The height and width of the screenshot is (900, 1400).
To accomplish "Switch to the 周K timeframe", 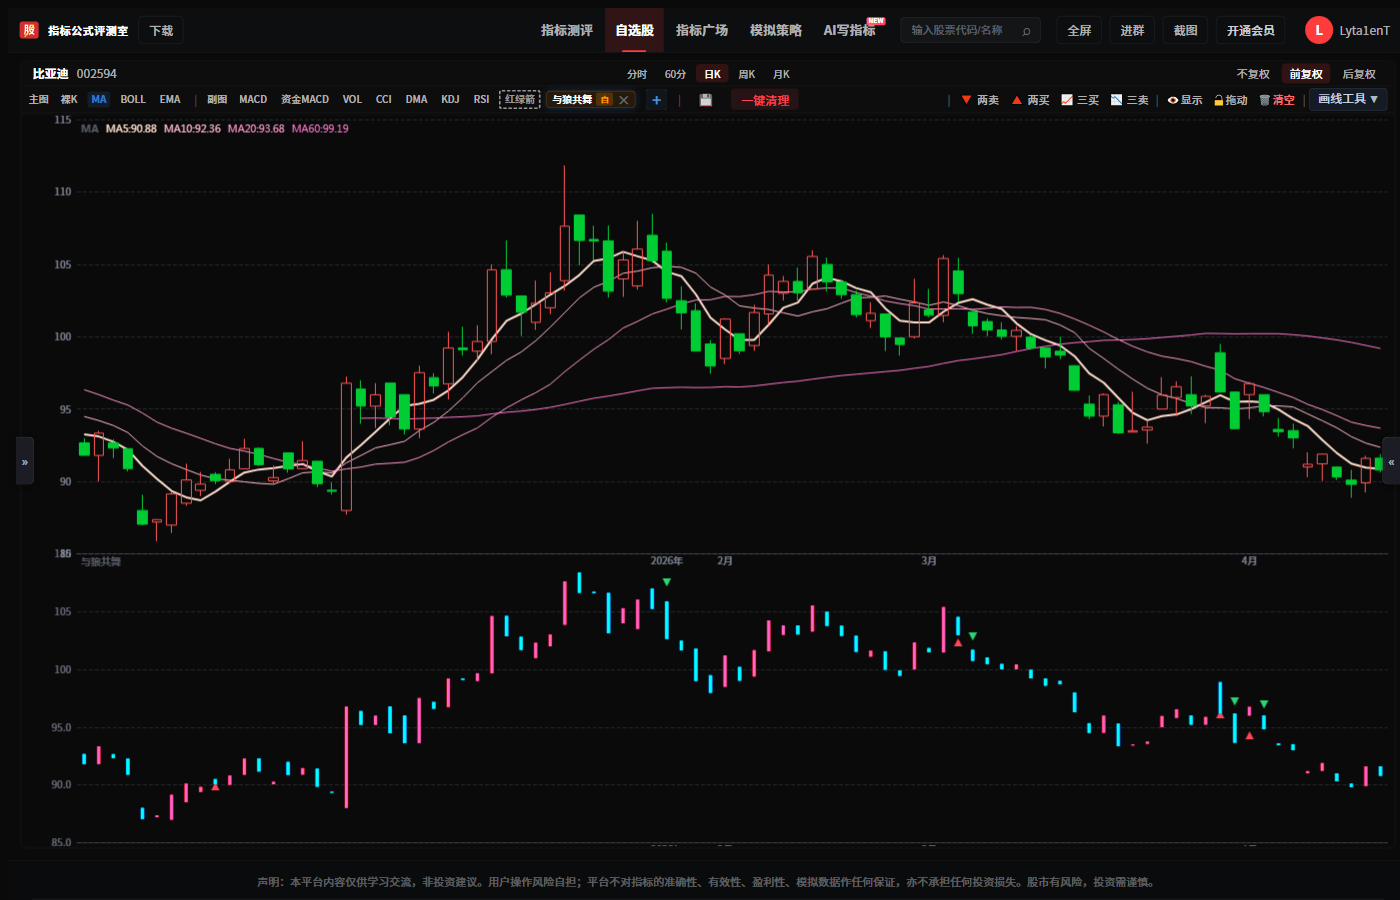I will point(747,74).
